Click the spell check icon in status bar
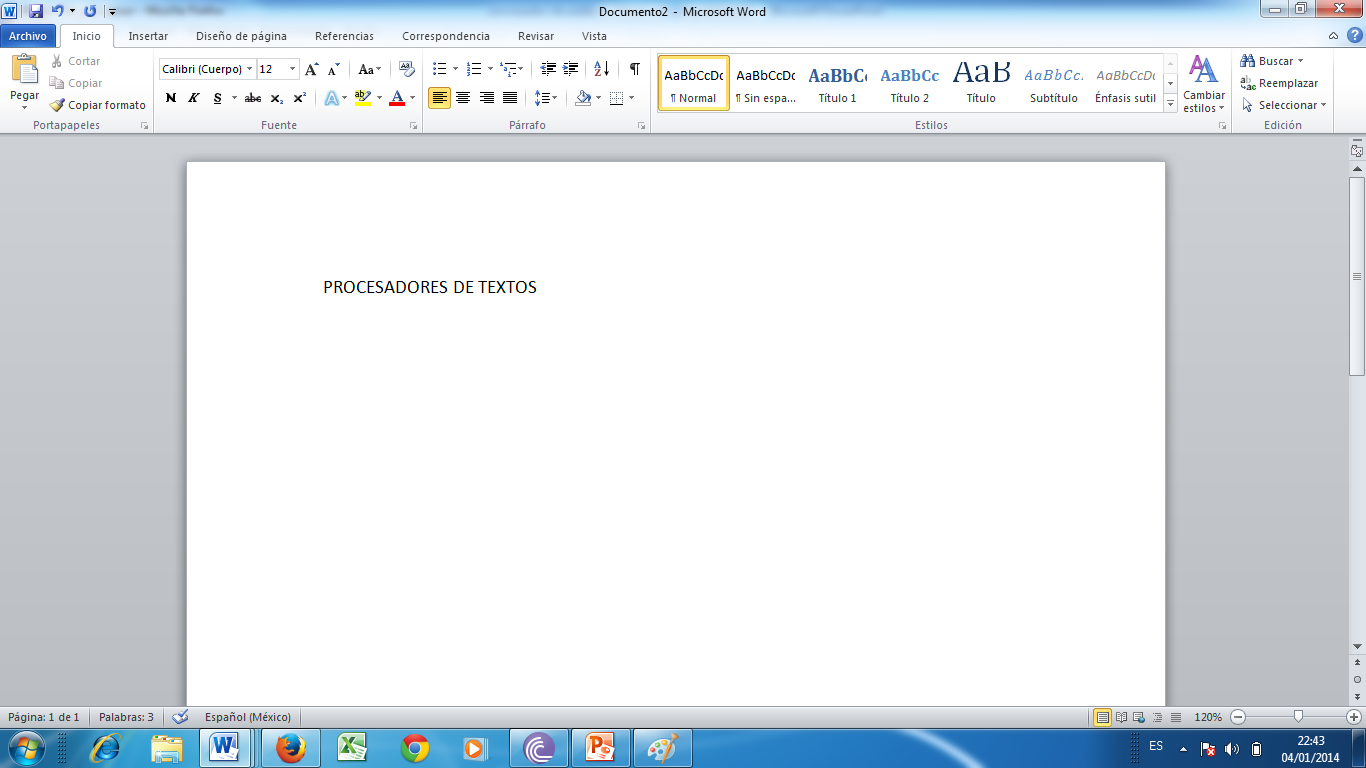 point(180,717)
